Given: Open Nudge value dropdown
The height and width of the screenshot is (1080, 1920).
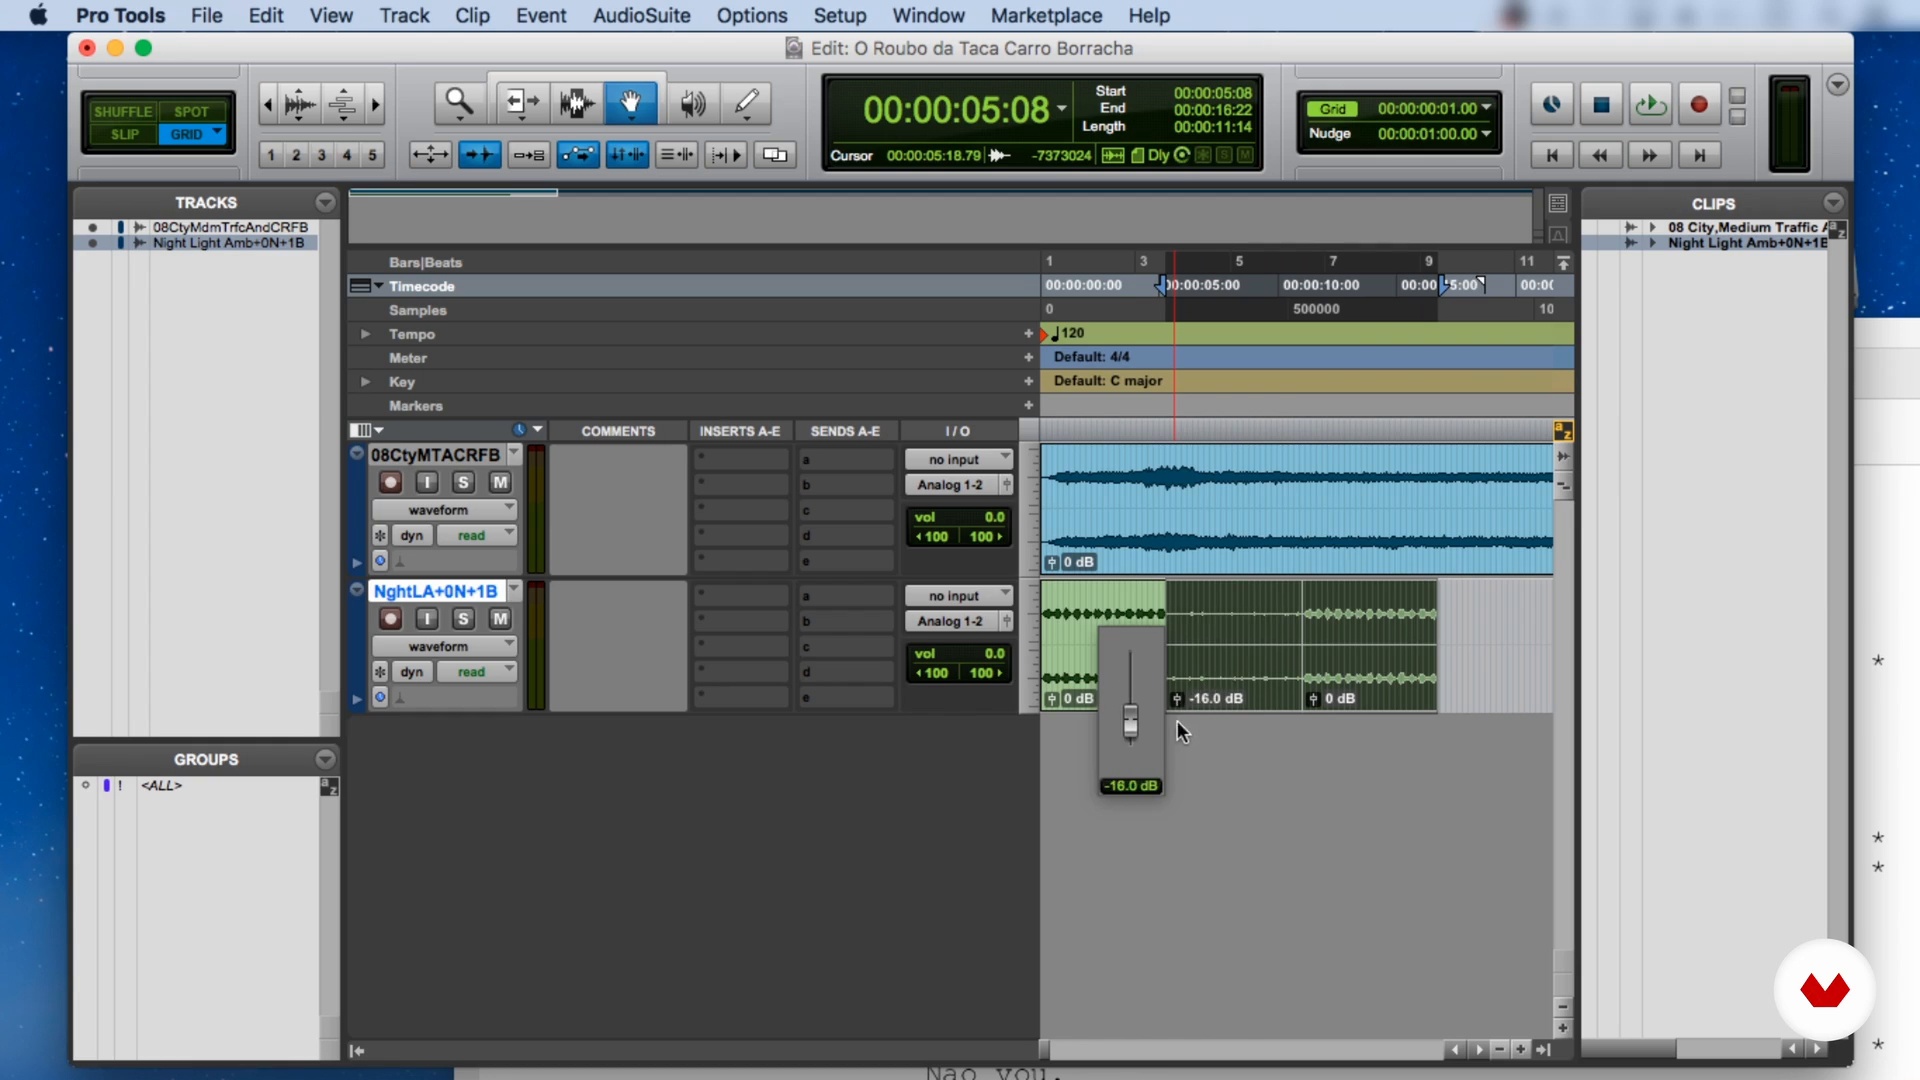Looking at the screenshot, I should [x=1486, y=134].
